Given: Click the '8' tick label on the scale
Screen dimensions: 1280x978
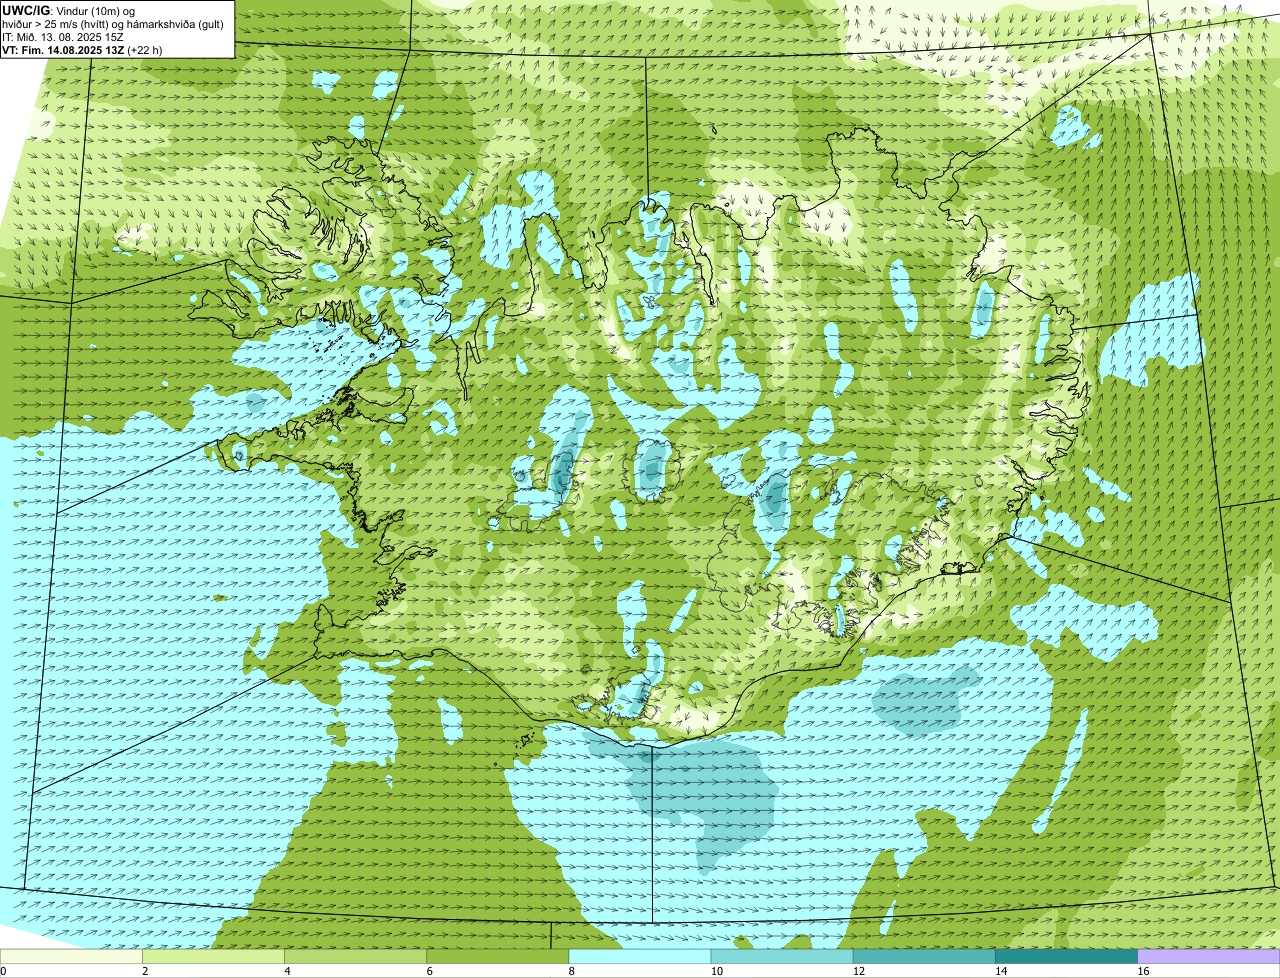Looking at the screenshot, I should (571, 971).
